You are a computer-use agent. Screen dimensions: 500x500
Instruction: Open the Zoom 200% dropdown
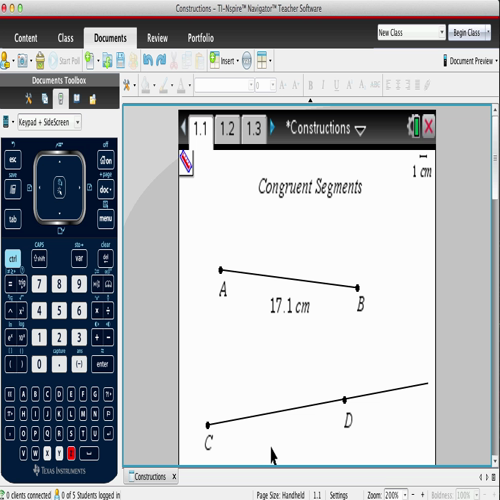point(405,495)
